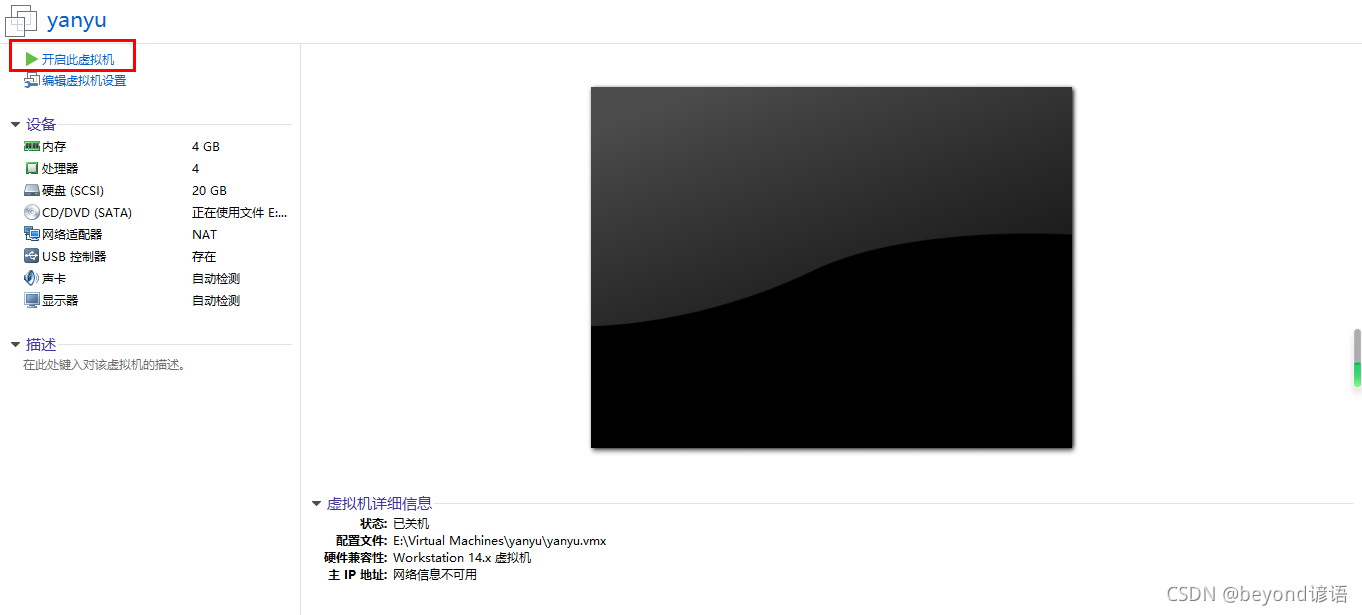The image size is (1362, 615).
Task: Click the 正在使用文件 E:... value
Action: [240, 212]
